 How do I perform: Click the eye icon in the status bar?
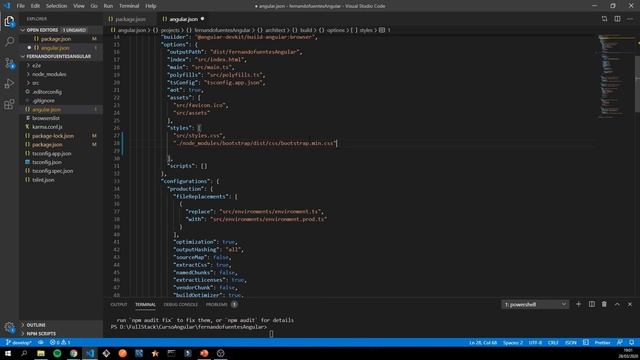(x=41, y=342)
